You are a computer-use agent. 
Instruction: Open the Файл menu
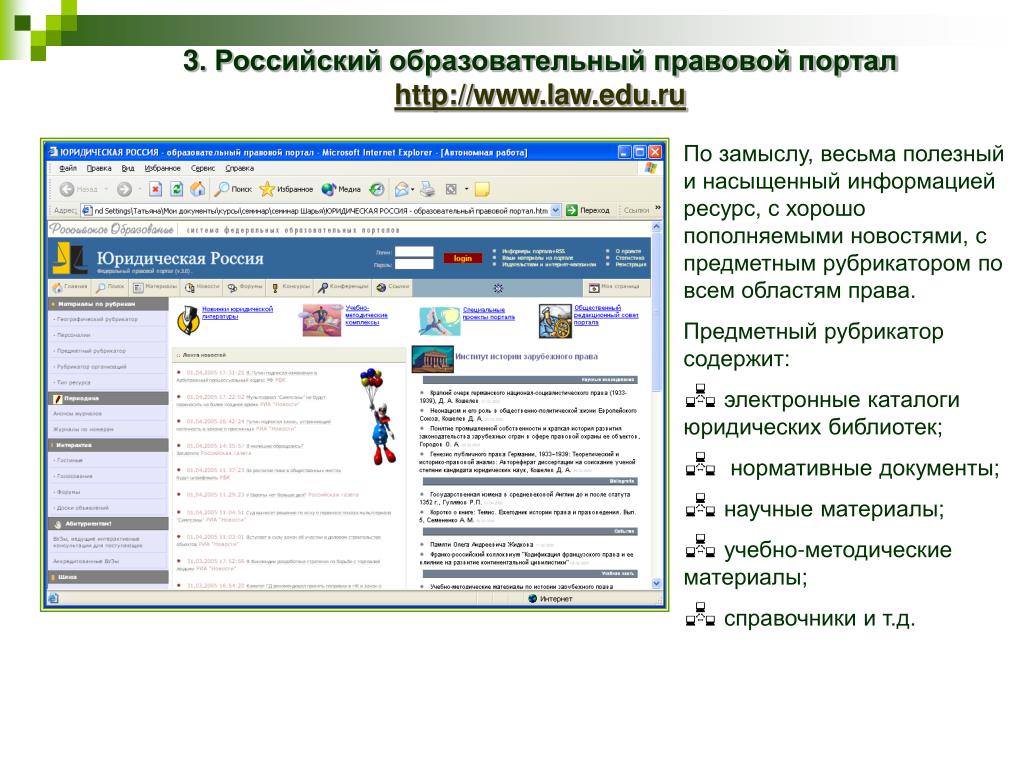tap(68, 168)
